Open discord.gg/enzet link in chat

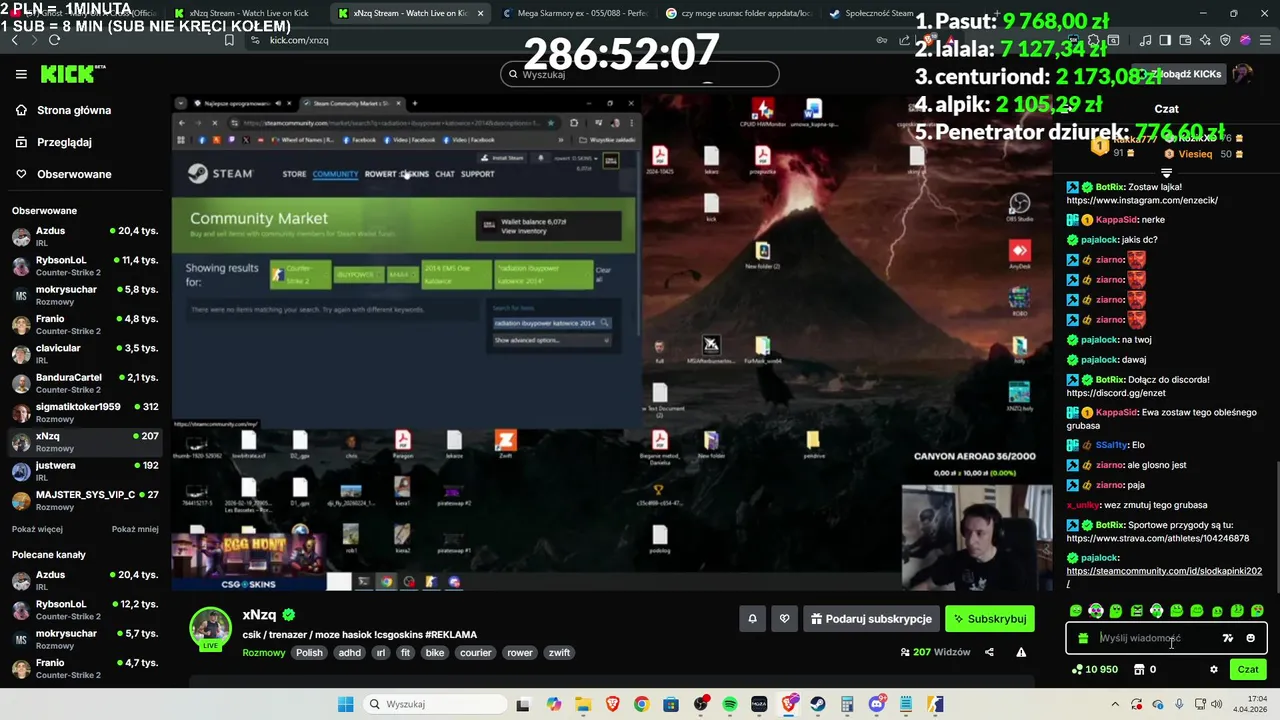coord(1116,393)
